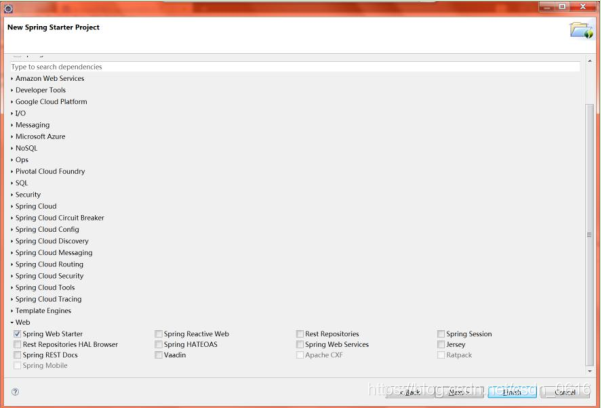Expand the Spring Cloud category
Viewport: 601px width, 408px height.
[x=12, y=206]
